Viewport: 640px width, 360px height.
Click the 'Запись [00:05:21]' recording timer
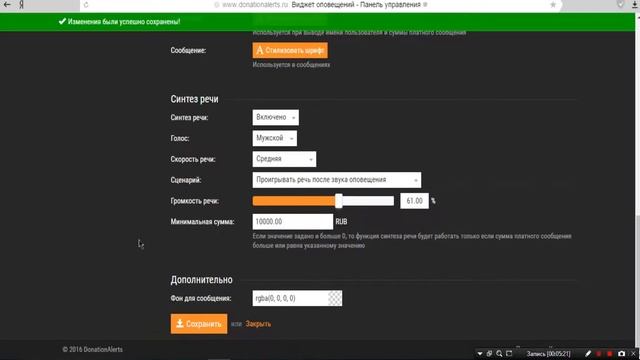(548, 353)
